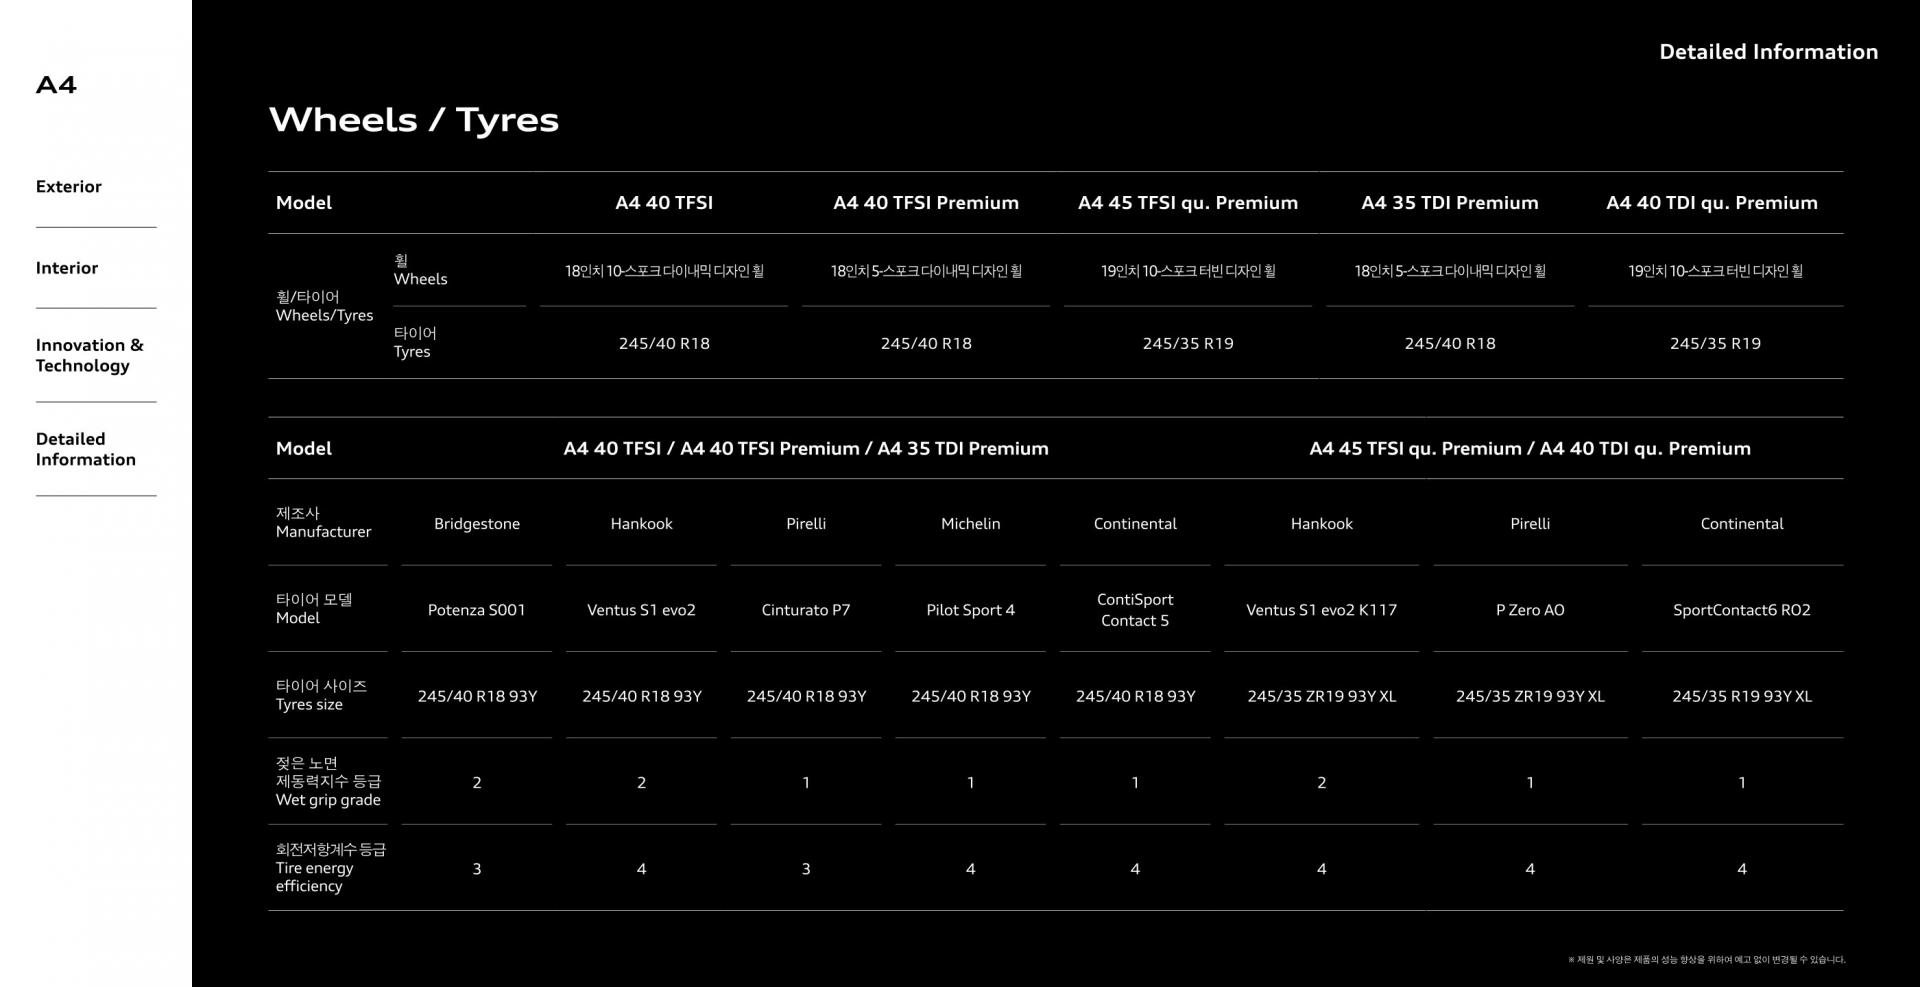The height and width of the screenshot is (987, 1920).
Task: Click the 휠 Wheels row label
Action: tap(420, 270)
